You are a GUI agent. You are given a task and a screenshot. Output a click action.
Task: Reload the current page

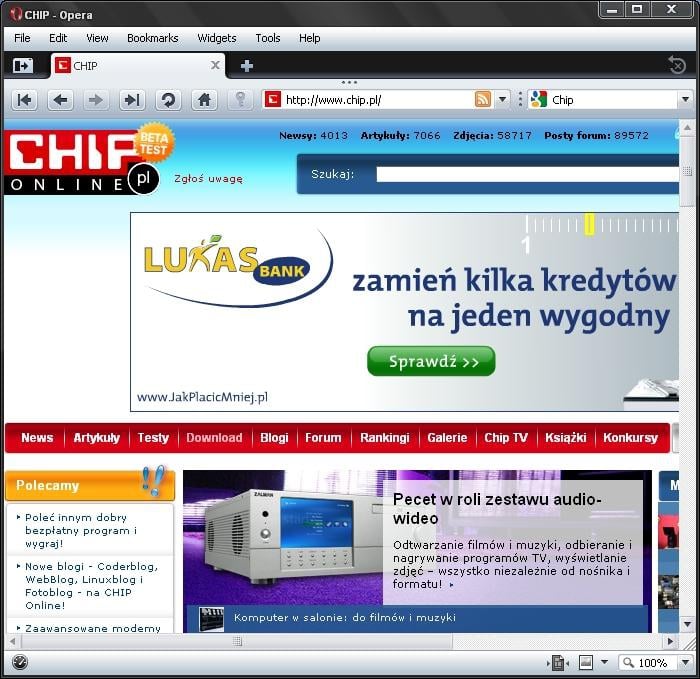point(168,100)
